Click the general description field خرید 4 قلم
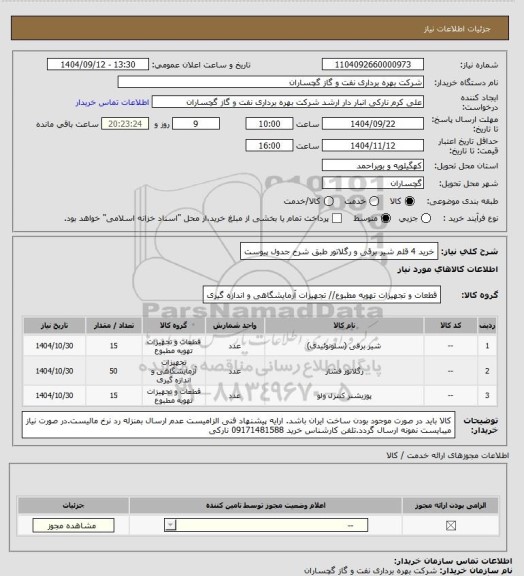 339,251
